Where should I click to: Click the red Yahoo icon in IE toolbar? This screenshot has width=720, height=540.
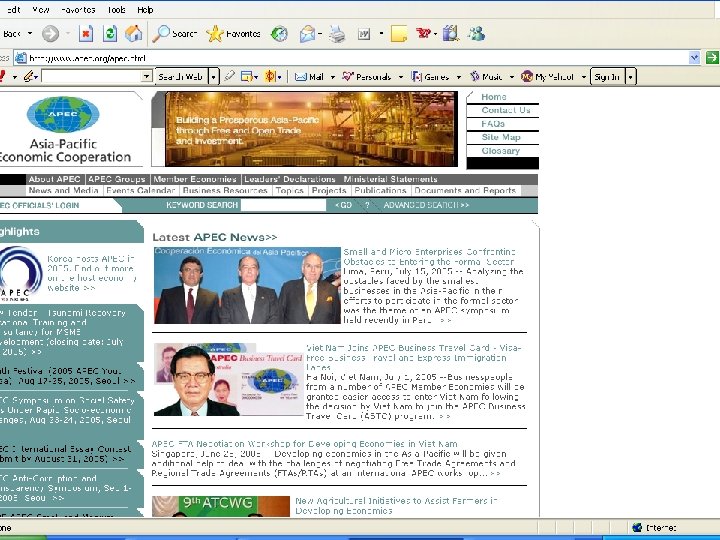(423, 34)
